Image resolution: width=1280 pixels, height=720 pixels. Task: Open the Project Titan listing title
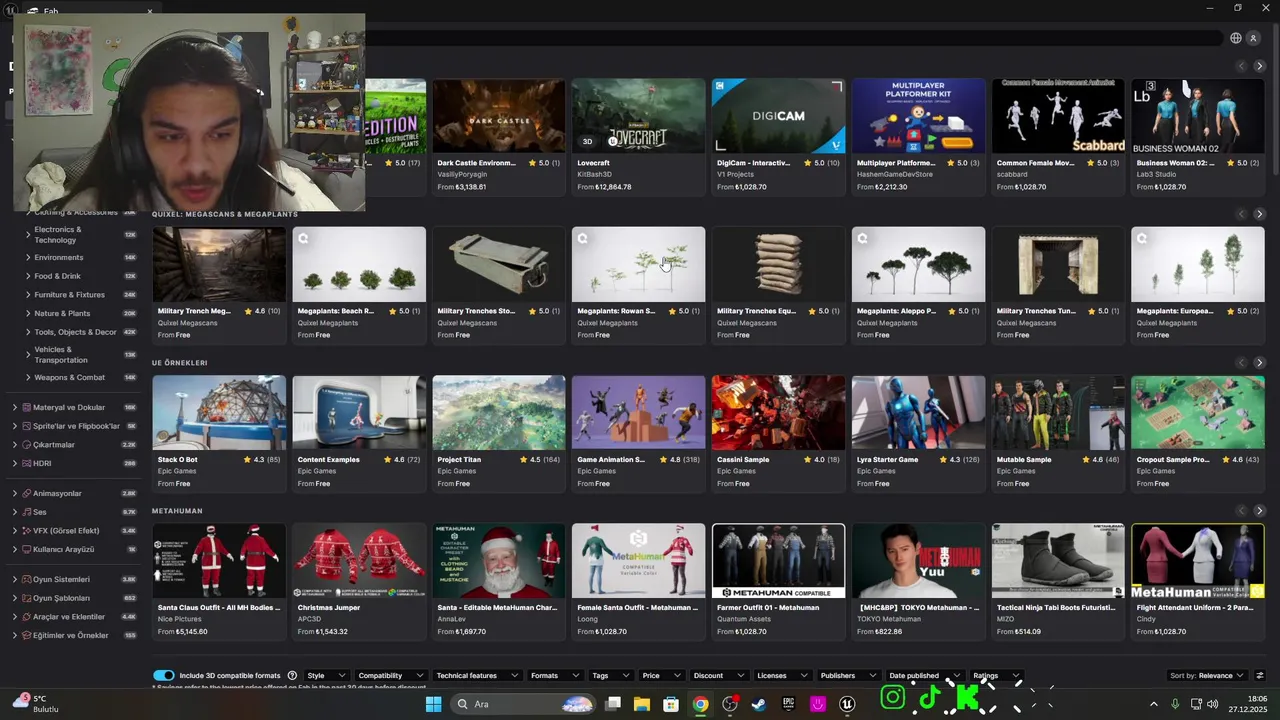[459, 459]
